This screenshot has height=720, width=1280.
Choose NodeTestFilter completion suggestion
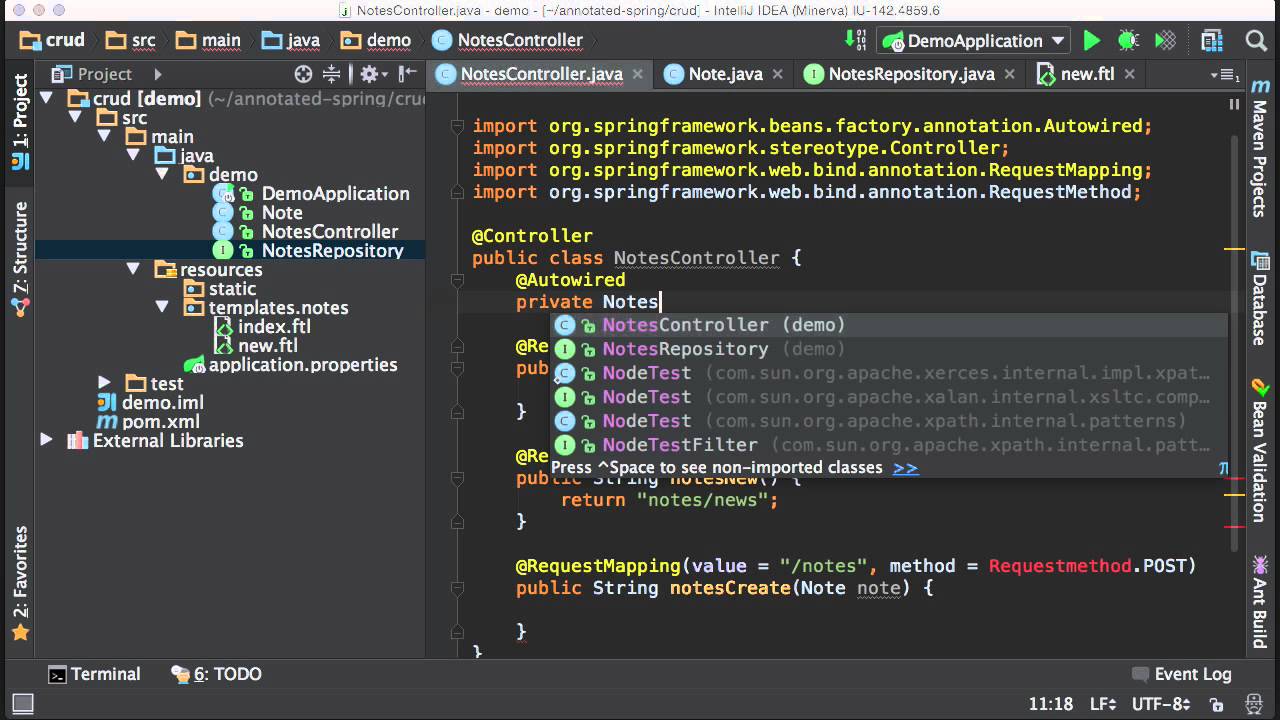click(x=889, y=445)
